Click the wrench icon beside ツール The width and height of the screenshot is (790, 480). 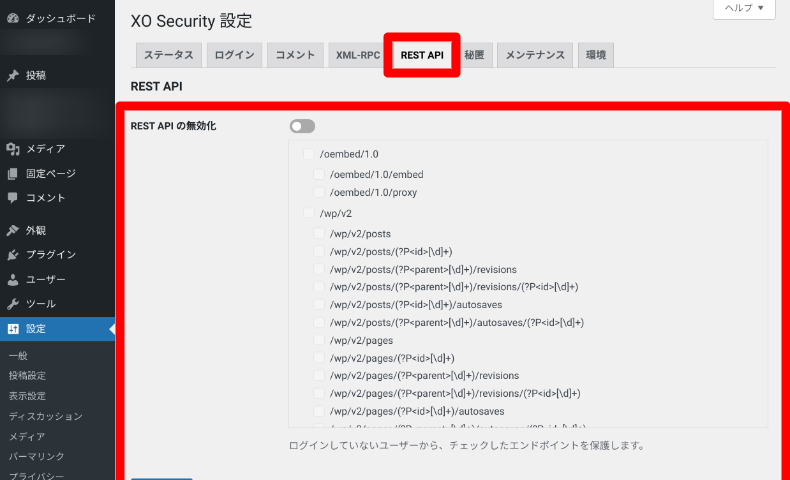13,304
